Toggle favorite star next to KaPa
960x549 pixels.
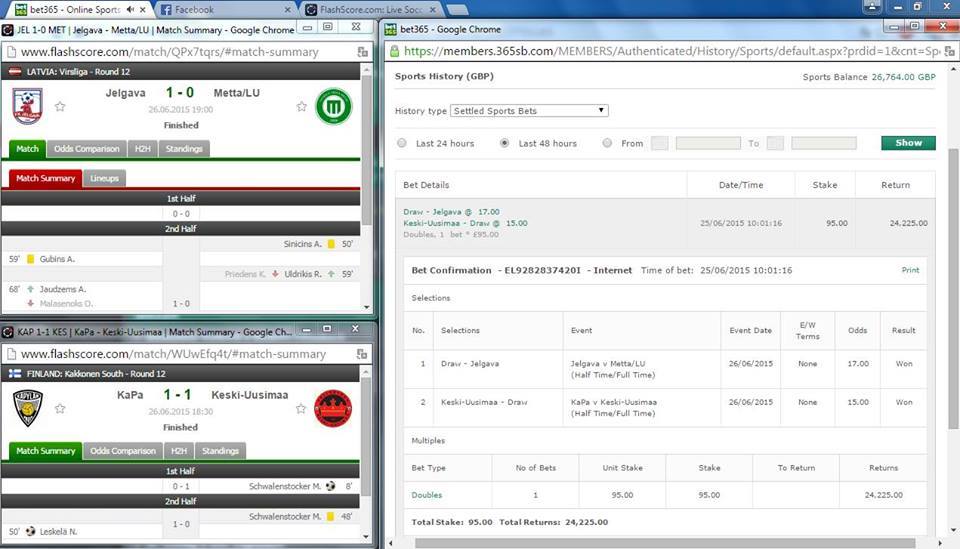[60, 408]
